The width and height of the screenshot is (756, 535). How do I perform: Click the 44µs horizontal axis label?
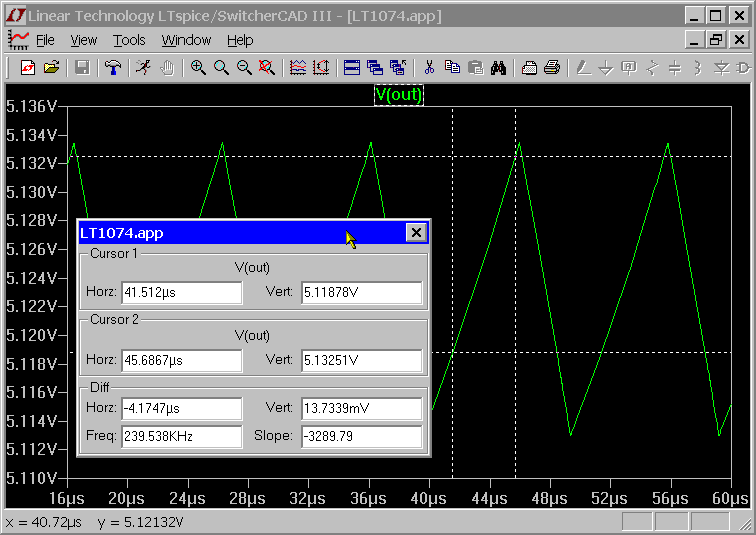point(489,498)
